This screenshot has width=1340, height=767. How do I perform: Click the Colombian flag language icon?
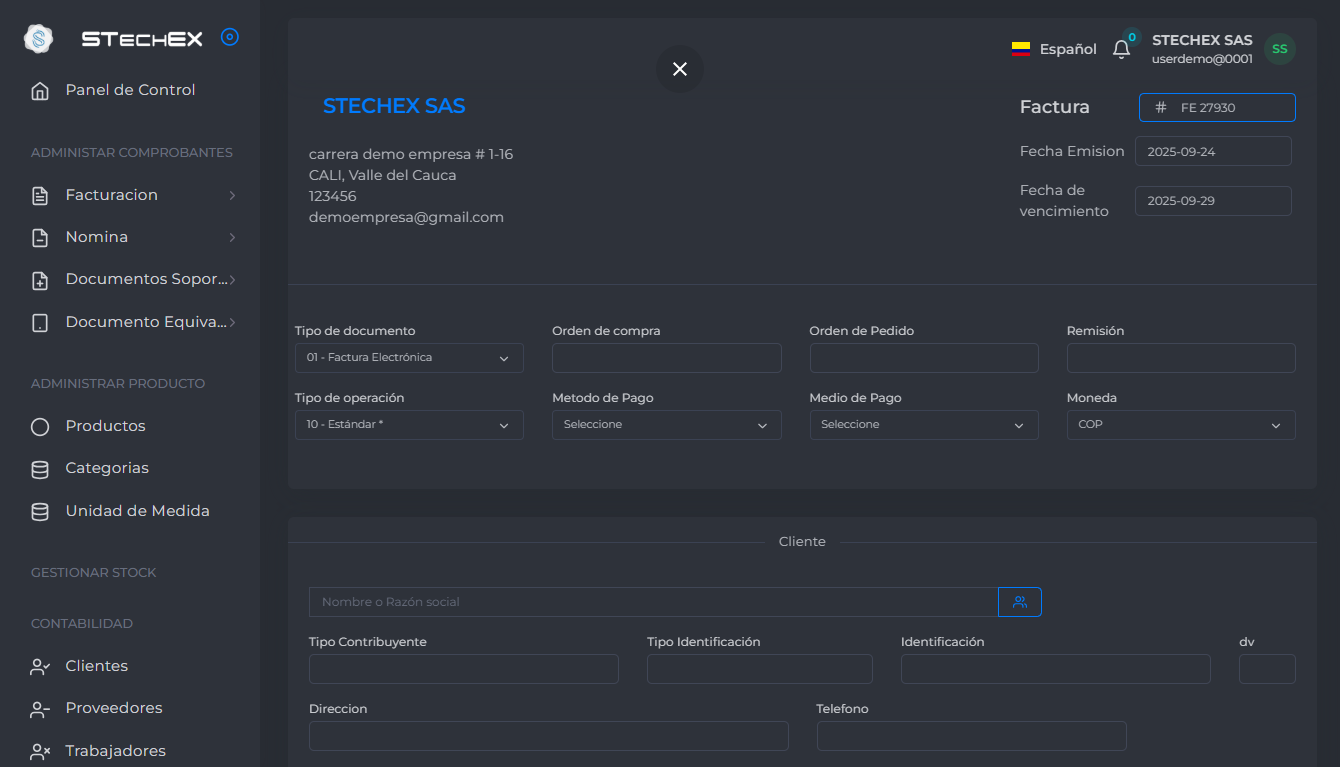pyautogui.click(x=1020, y=49)
